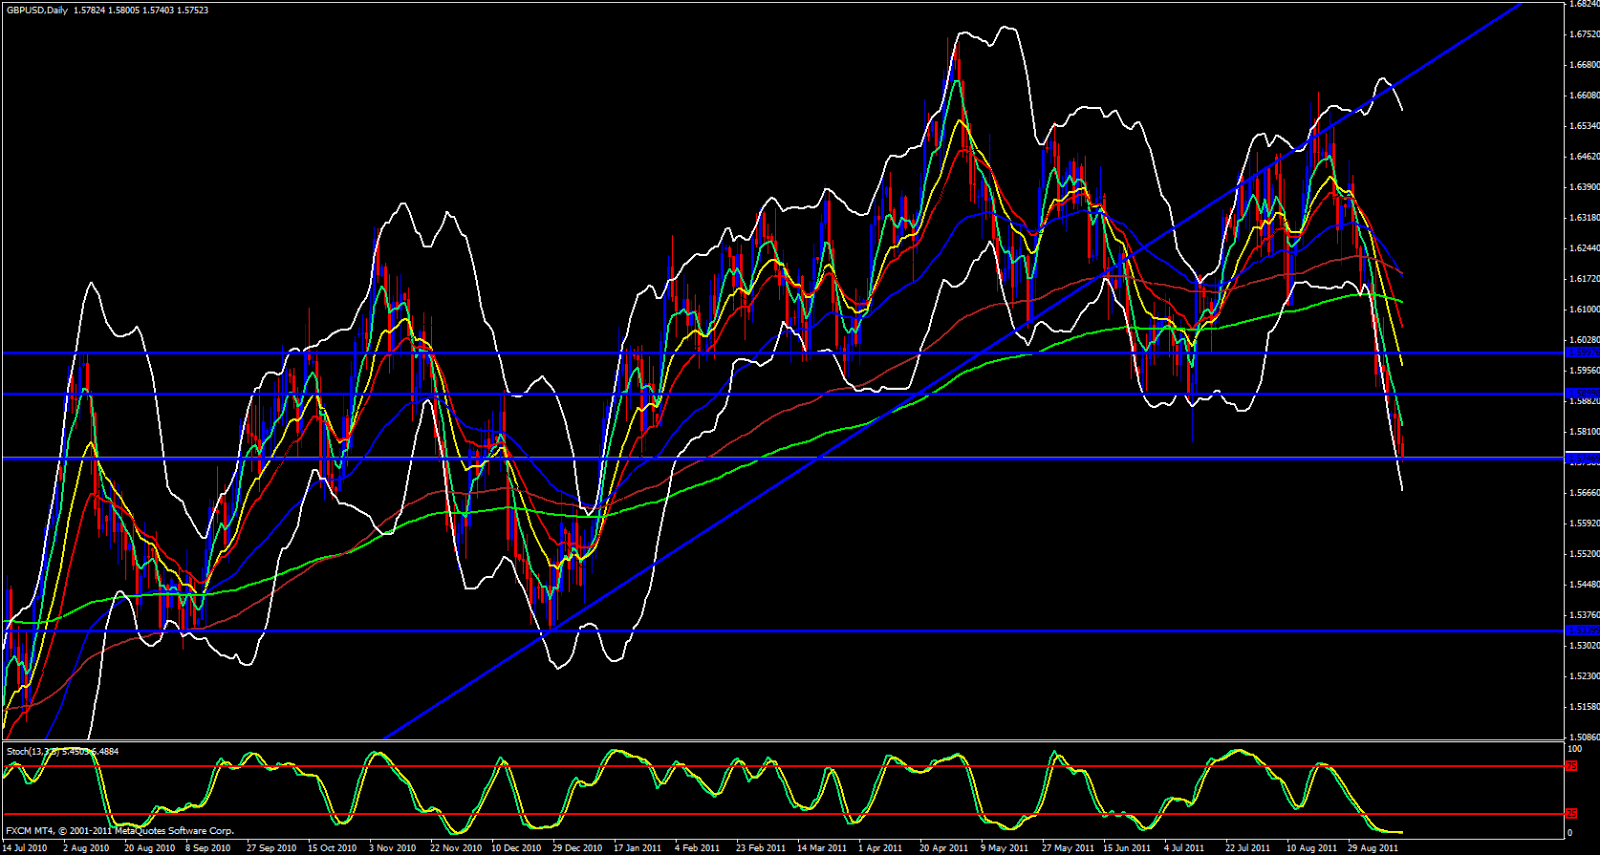Click the 100 level on stochastic scale

[x=1574, y=749]
